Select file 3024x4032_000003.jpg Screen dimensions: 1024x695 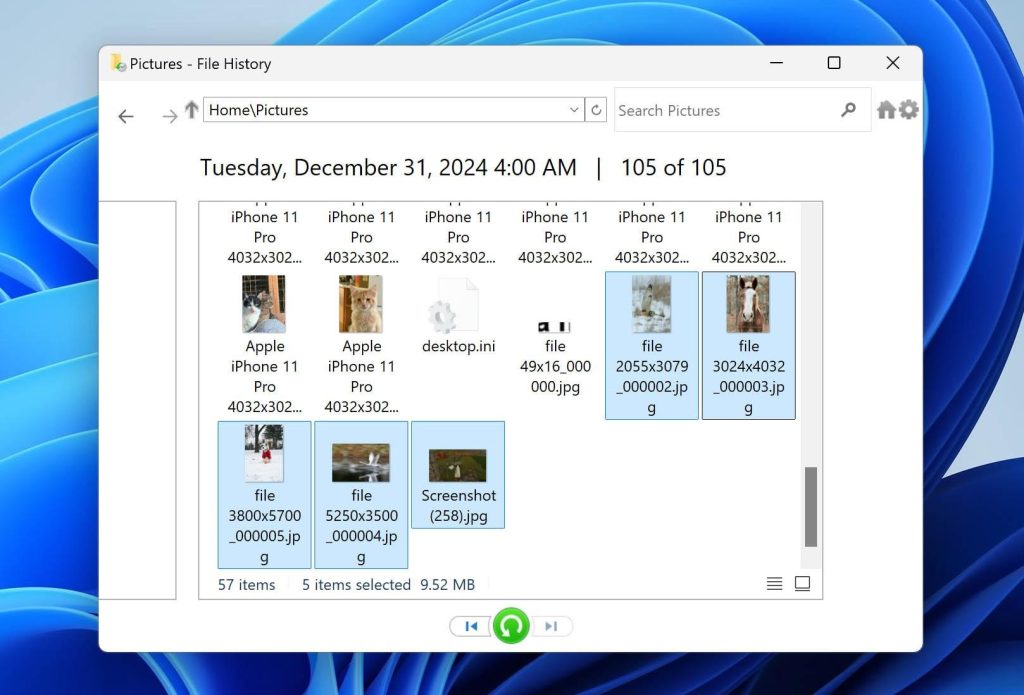tap(748, 305)
